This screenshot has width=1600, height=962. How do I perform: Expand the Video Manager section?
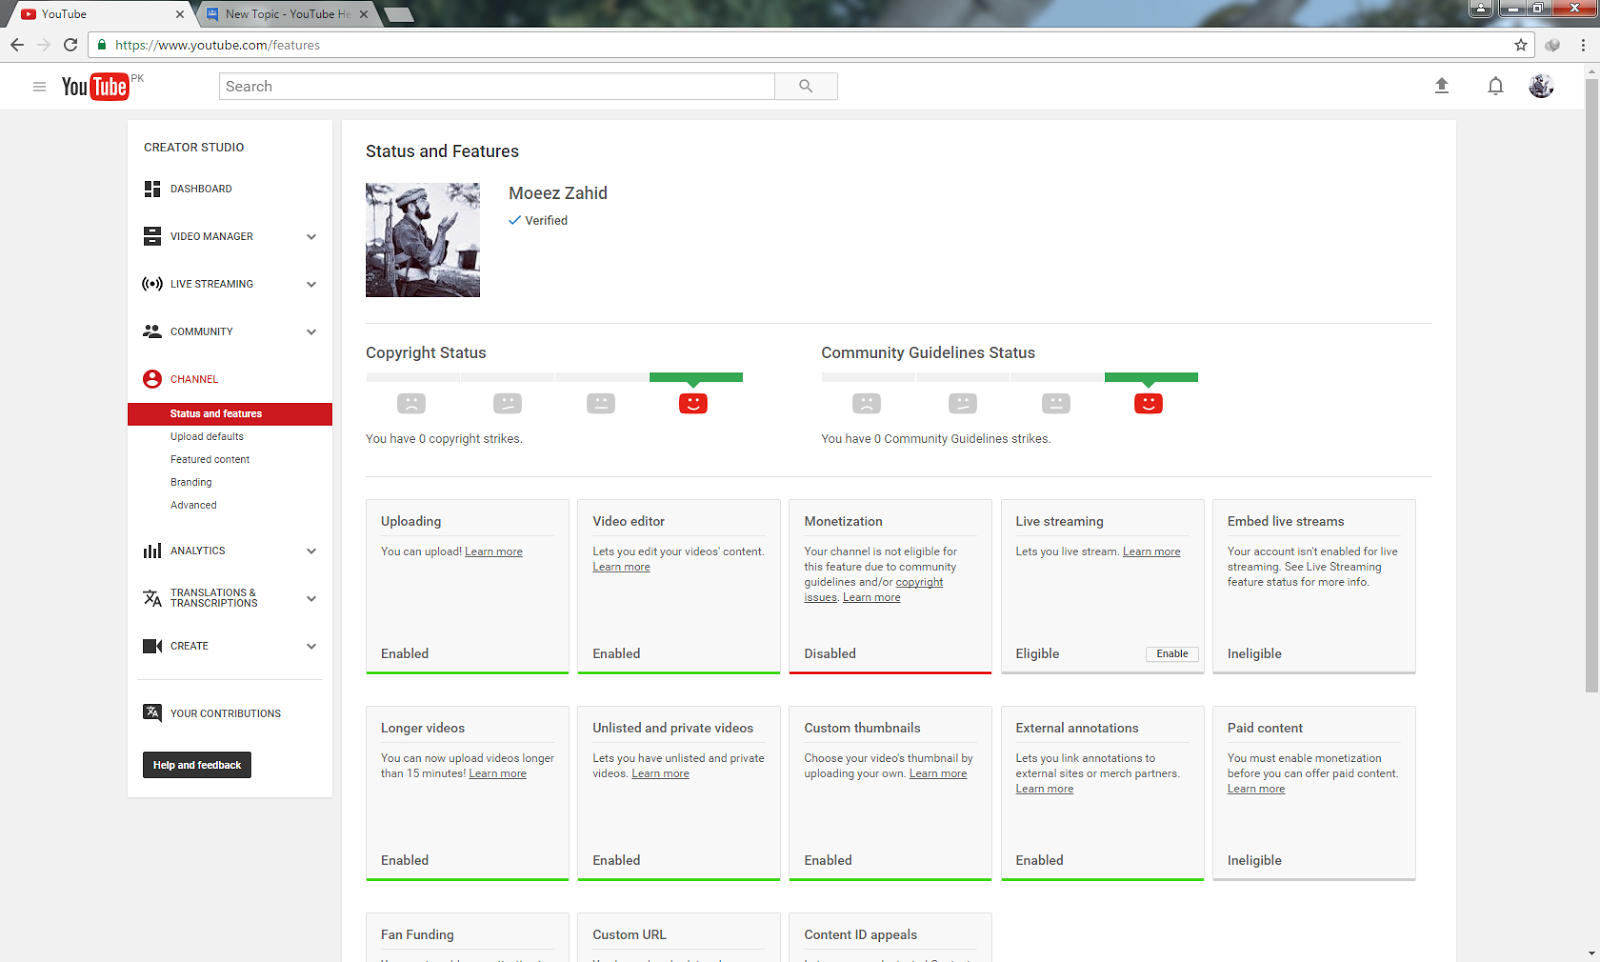[x=311, y=237]
